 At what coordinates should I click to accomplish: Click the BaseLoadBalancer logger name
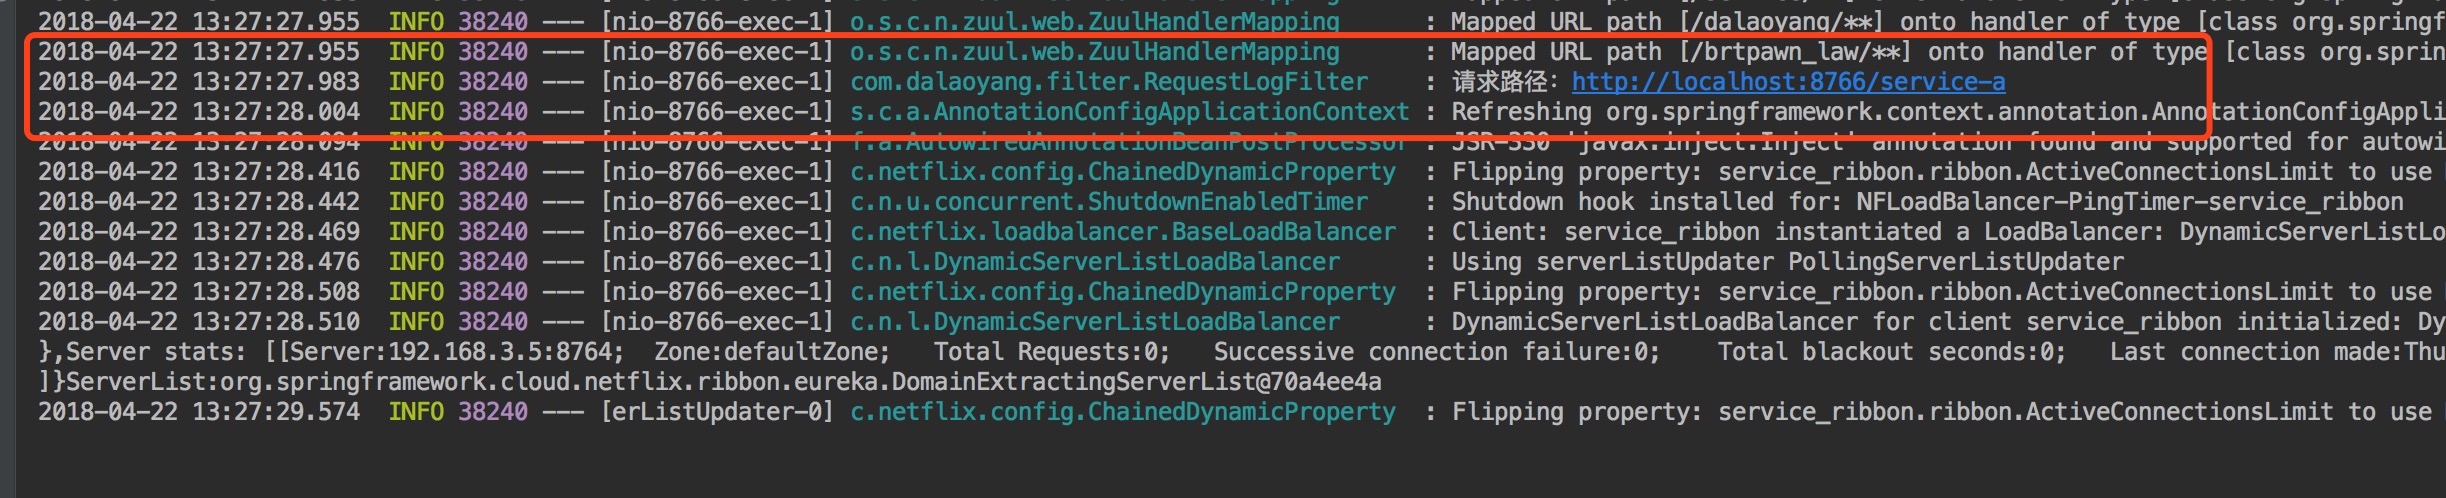[1122, 232]
